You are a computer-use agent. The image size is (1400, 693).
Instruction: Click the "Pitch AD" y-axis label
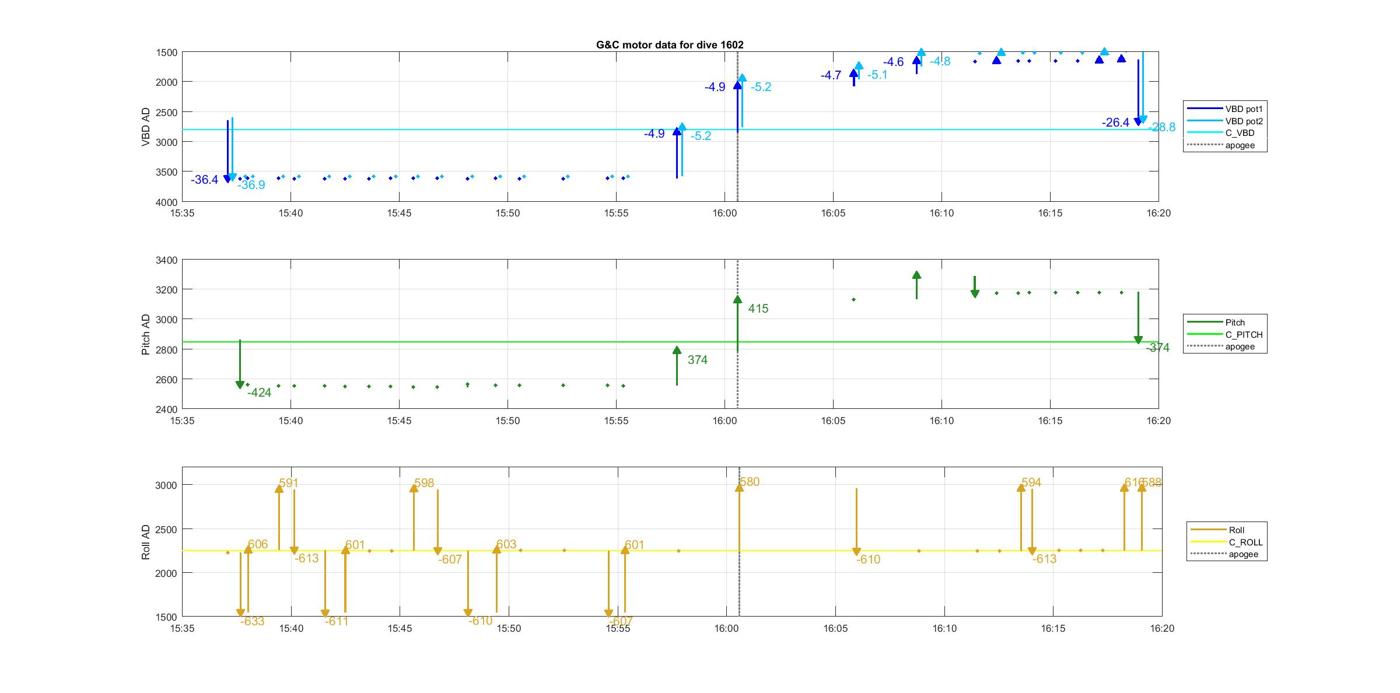click(146, 335)
